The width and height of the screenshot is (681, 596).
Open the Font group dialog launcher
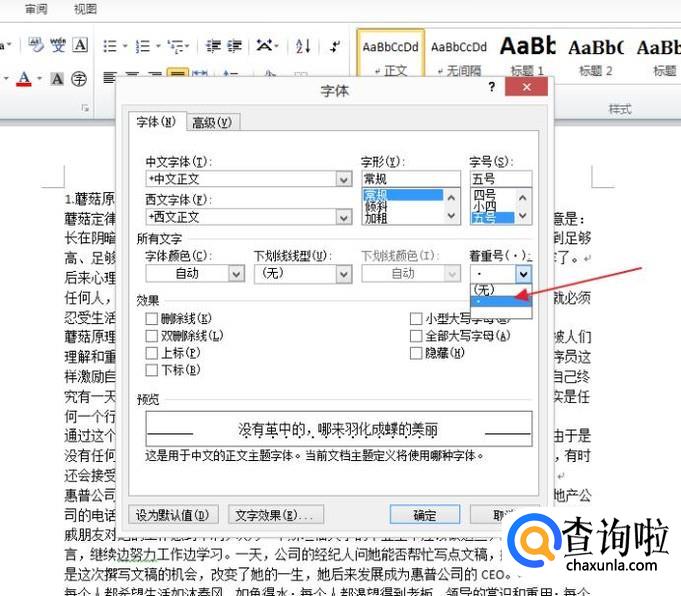pyautogui.click(x=85, y=108)
